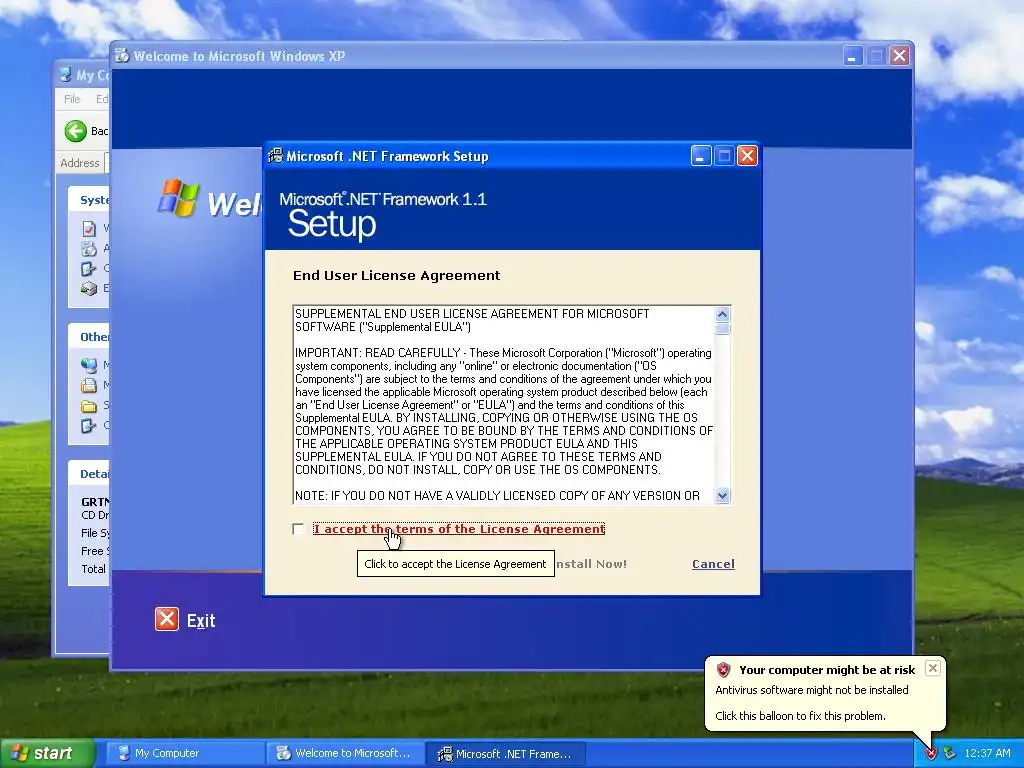This screenshot has width=1024, height=768.
Task: Minimize the Welcome to Windows XP window
Action: [852, 56]
